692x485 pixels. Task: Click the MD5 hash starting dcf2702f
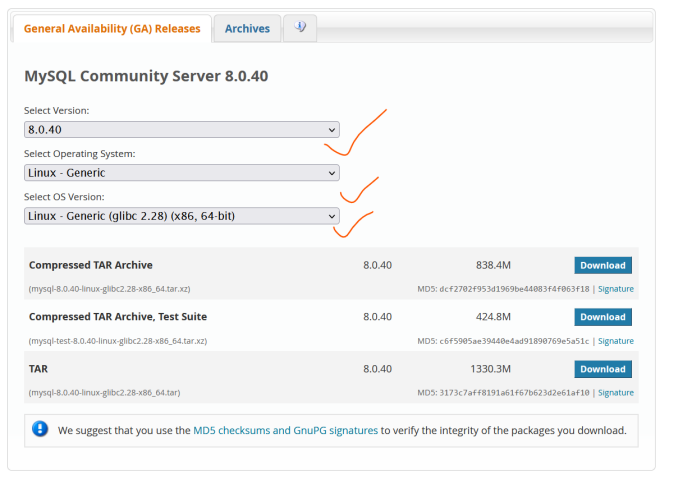pos(514,289)
